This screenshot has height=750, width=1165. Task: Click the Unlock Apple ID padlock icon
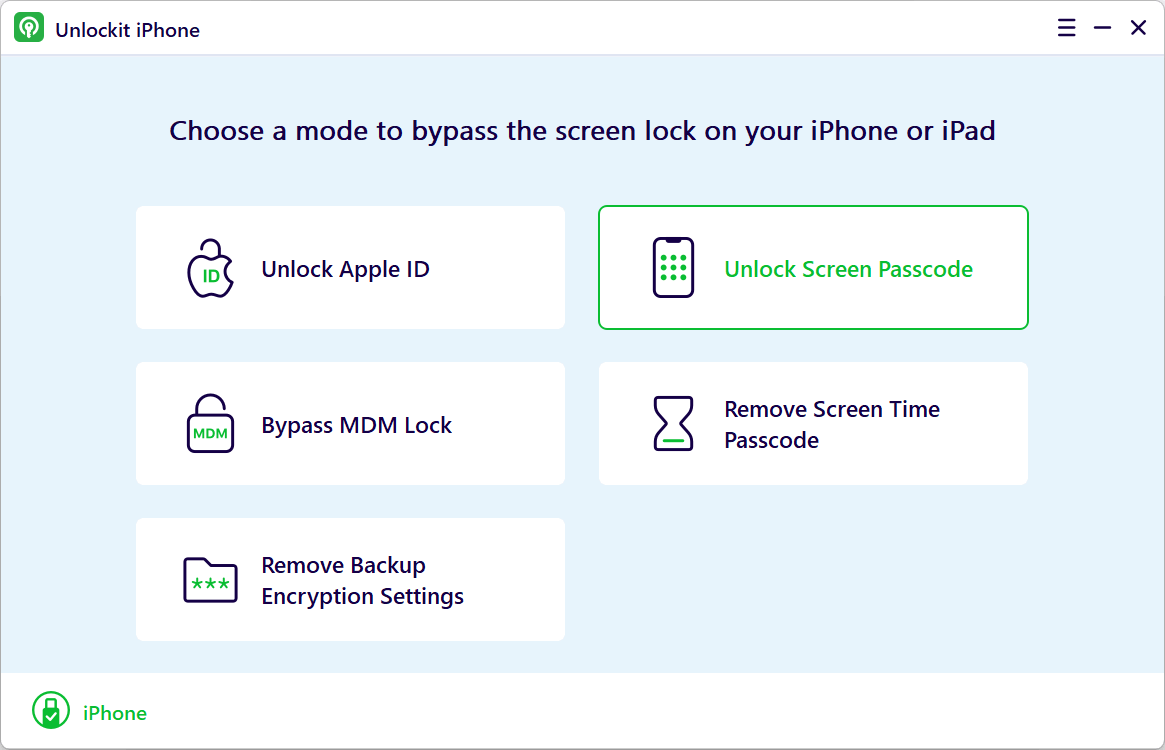point(210,268)
